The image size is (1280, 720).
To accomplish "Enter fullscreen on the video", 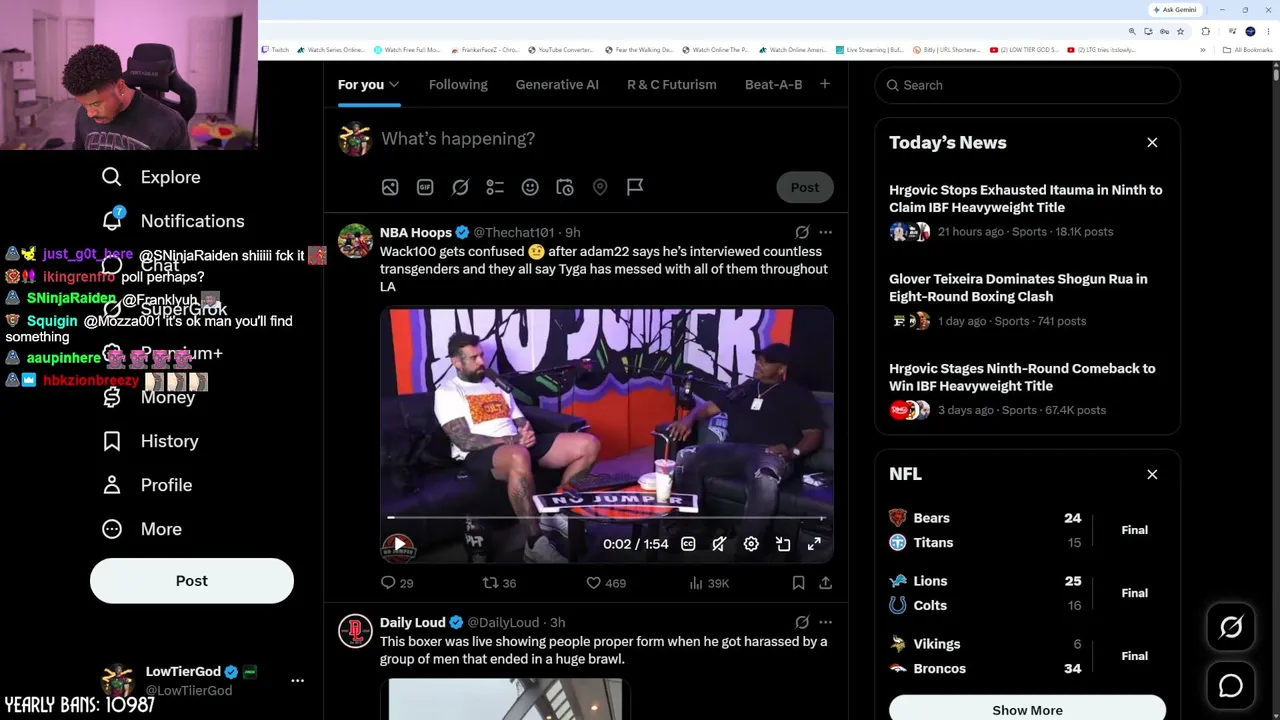I will (x=814, y=544).
